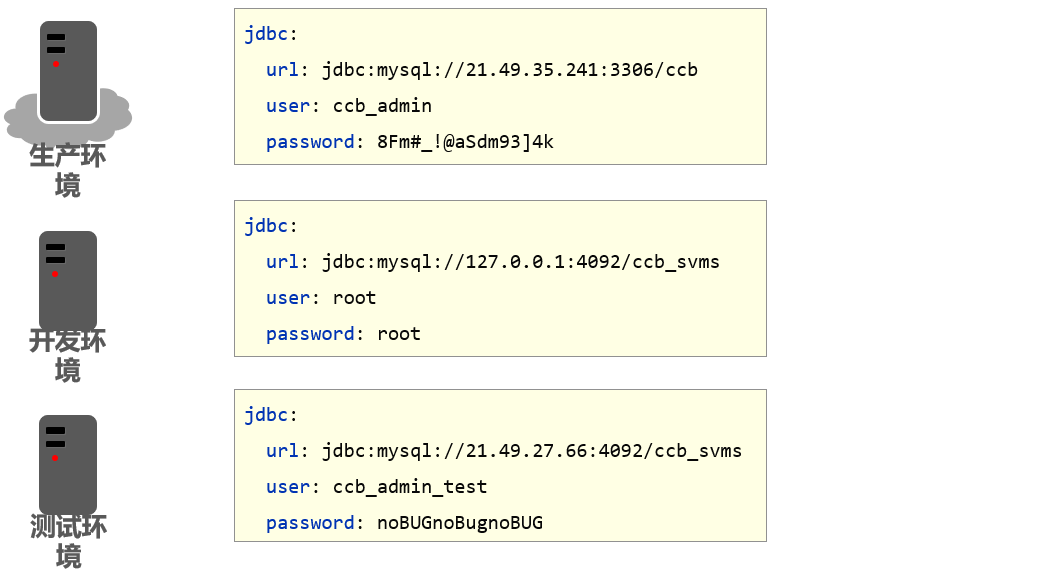The image size is (1041, 572).
Task: Click the 21.49.27.66 test URL
Action: [531, 451]
